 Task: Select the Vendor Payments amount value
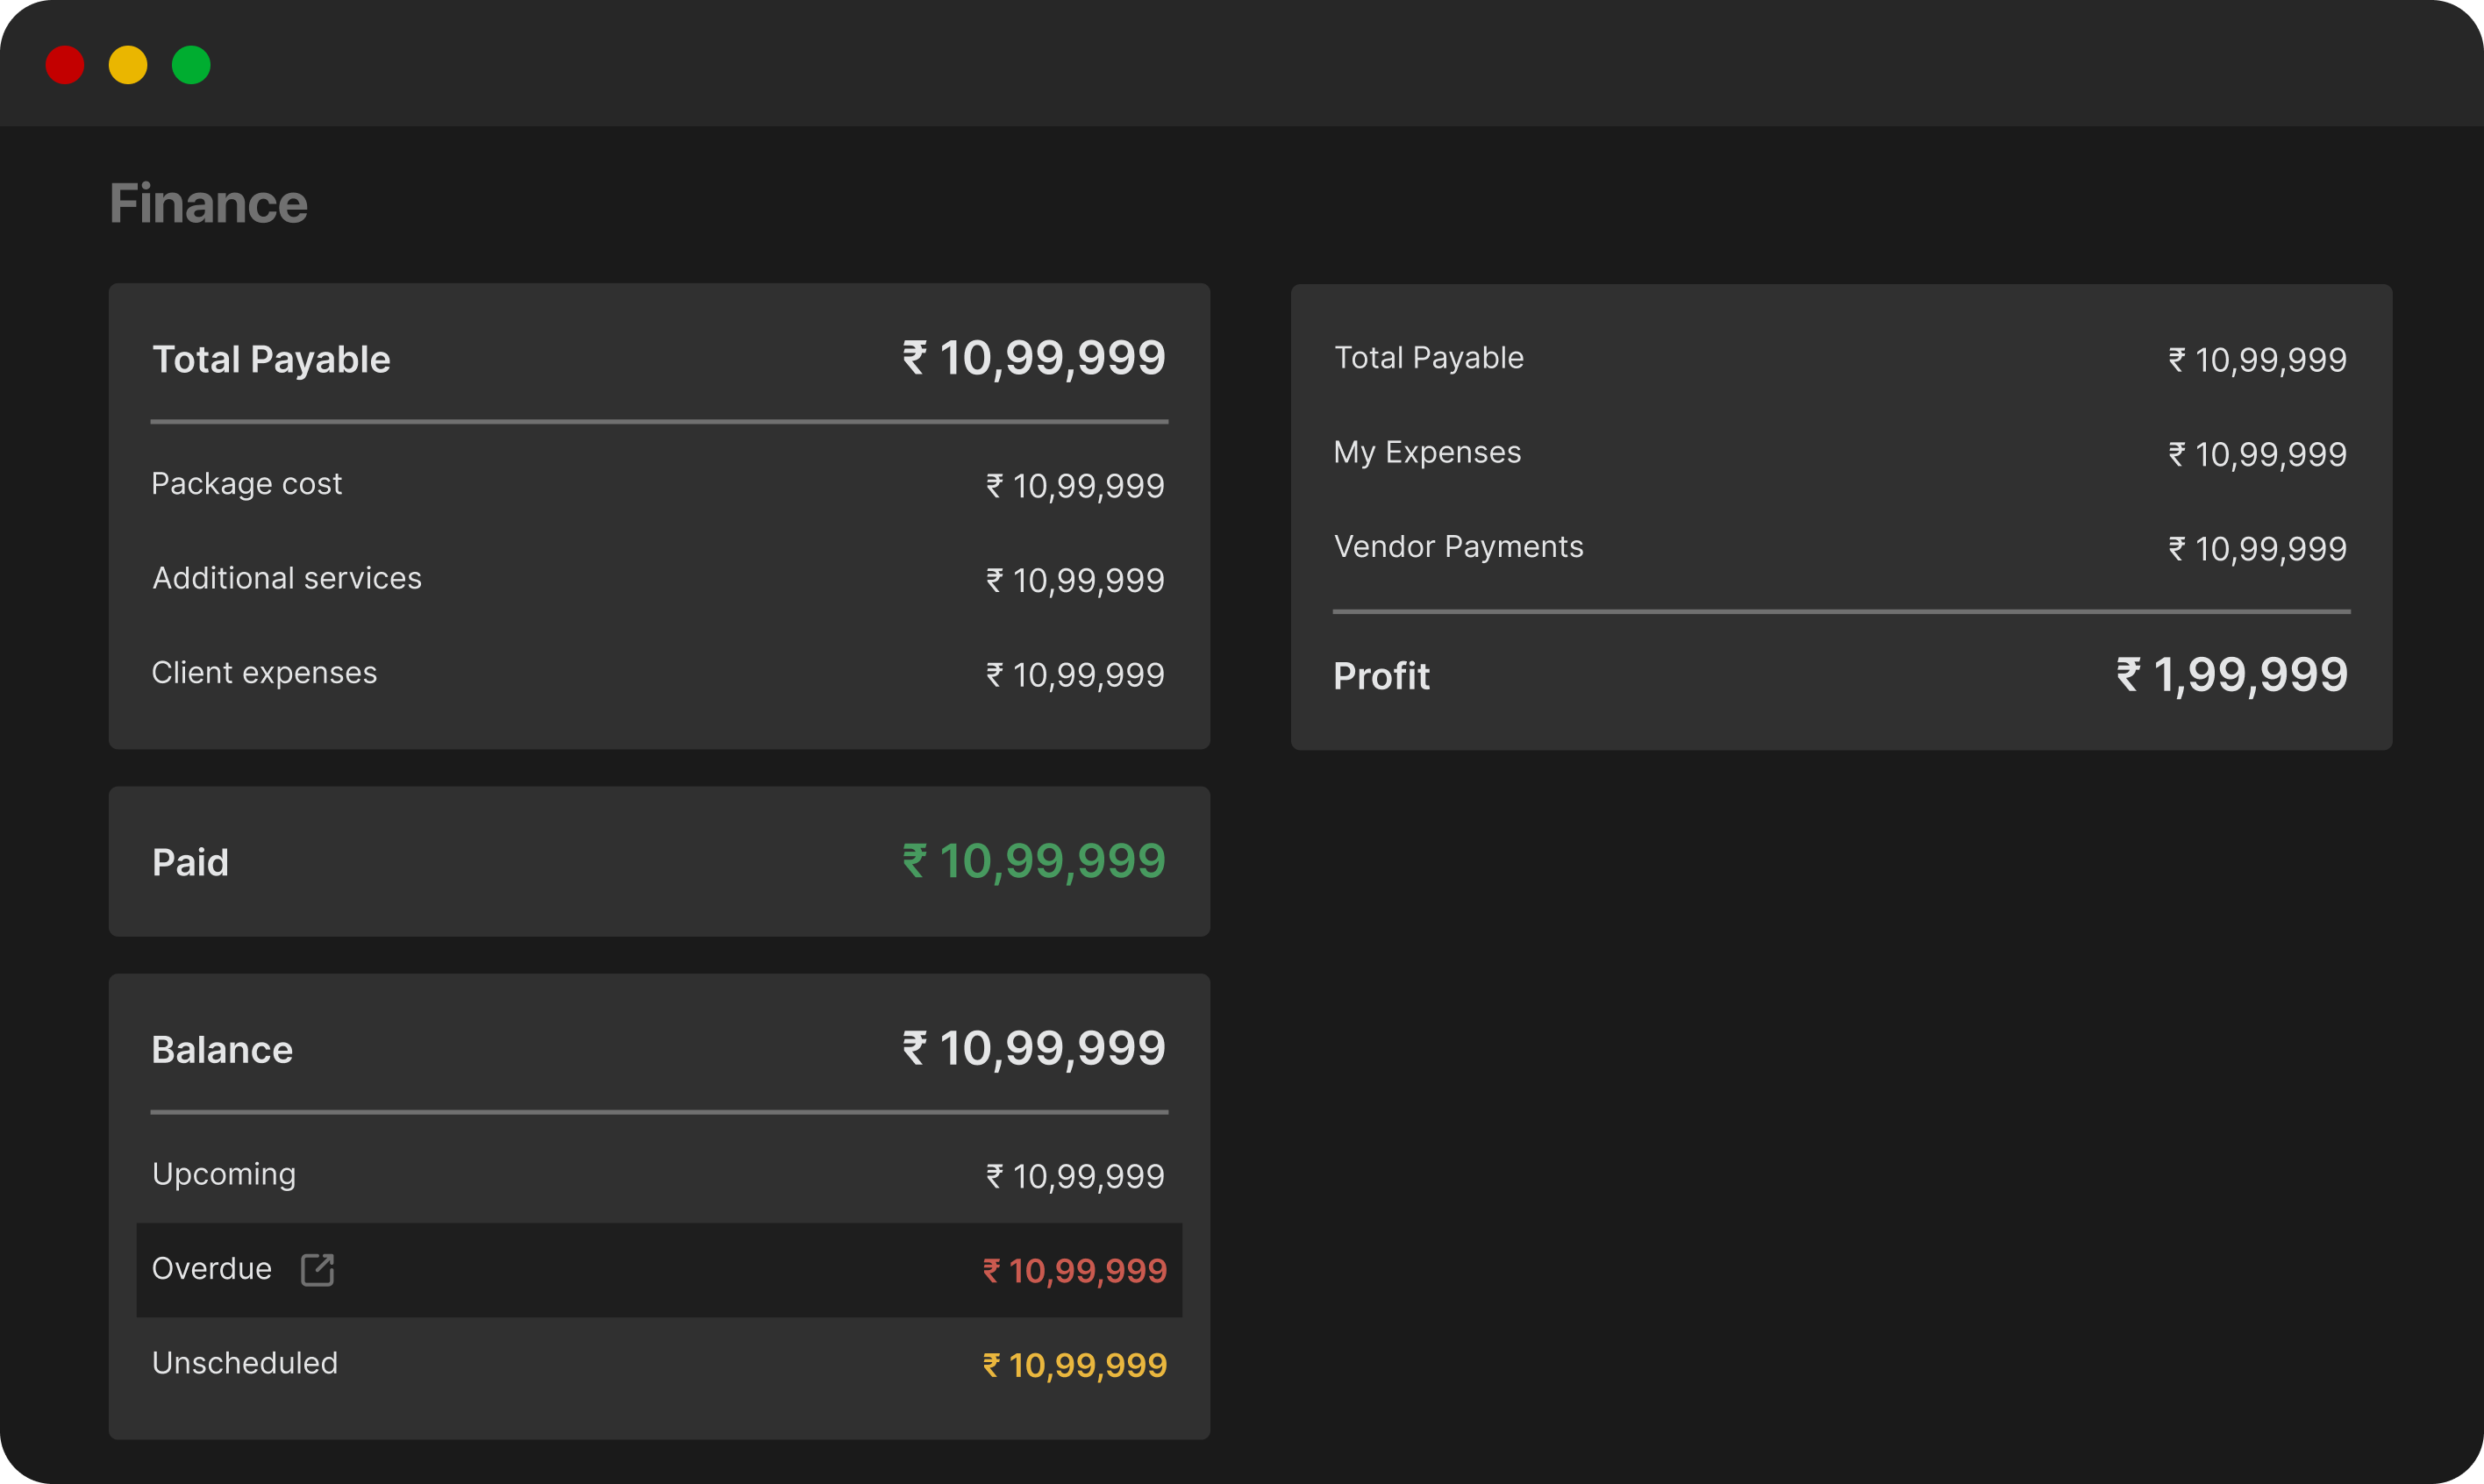coord(2257,549)
